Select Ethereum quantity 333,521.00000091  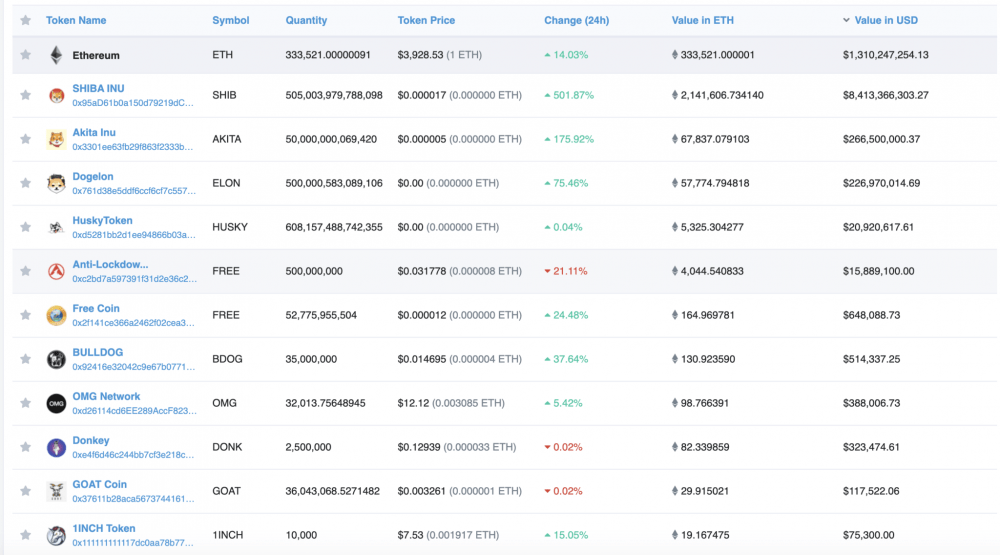pos(328,55)
